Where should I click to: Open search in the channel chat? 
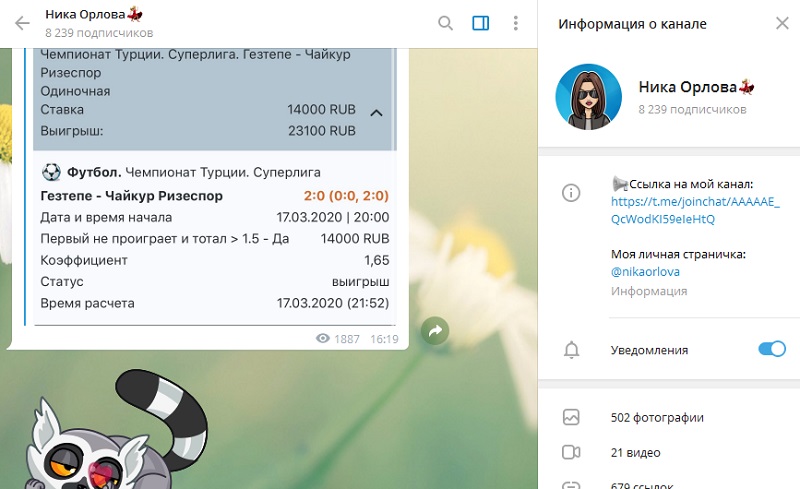tap(446, 23)
